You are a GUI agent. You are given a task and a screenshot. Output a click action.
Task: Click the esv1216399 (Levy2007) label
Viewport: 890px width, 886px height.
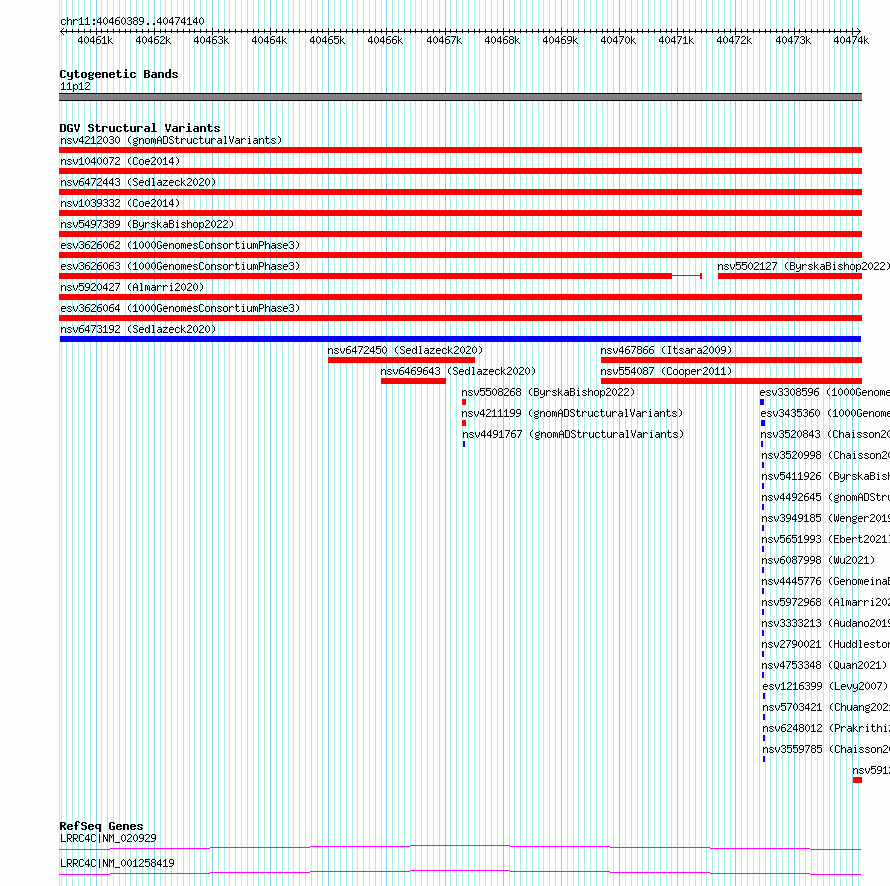coord(825,686)
